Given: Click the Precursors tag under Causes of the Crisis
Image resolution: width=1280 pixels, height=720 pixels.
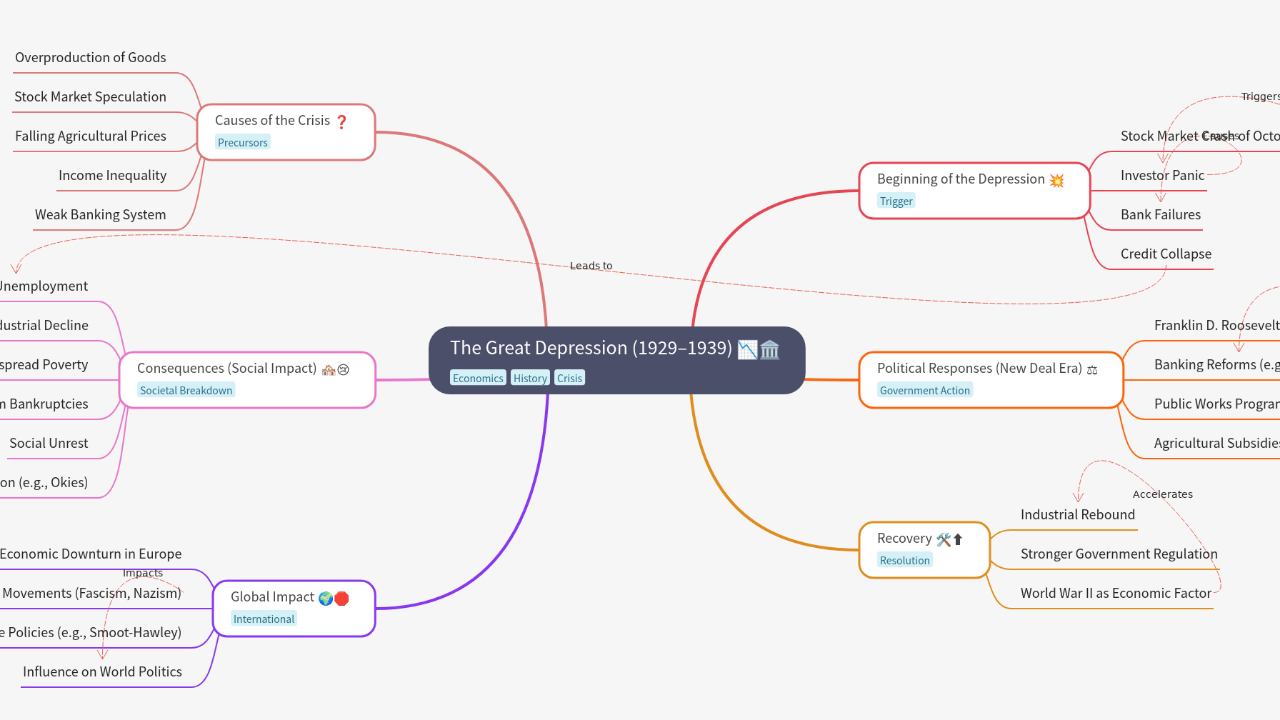Looking at the screenshot, I should click(x=243, y=143).
